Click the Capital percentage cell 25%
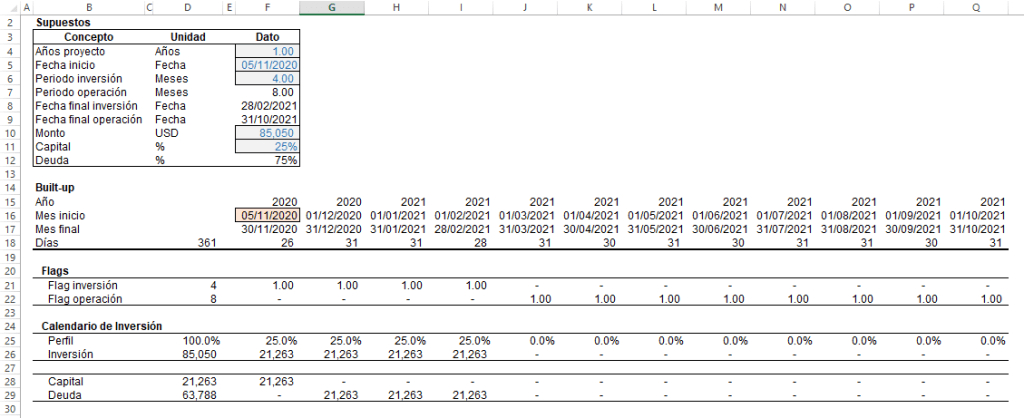 (267, 147)
